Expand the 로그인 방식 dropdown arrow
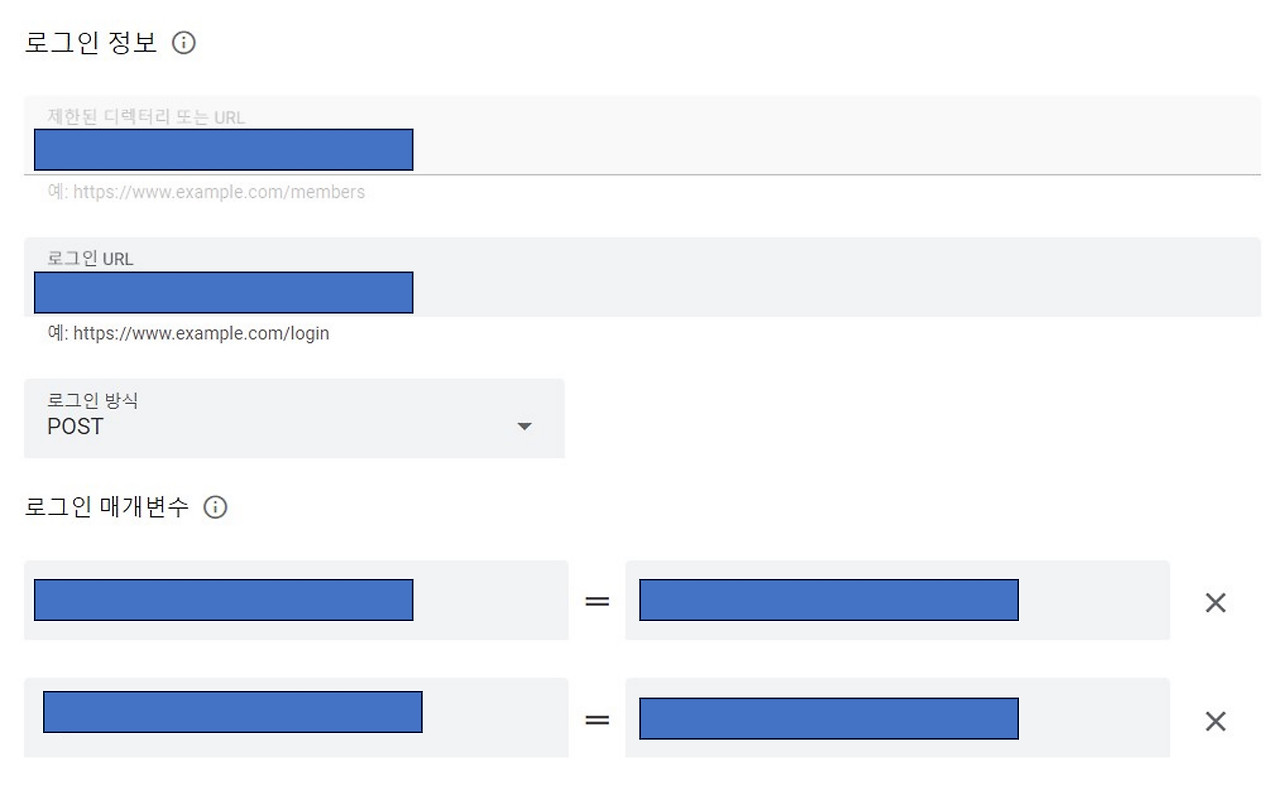1280x804 pixels. 524,427
